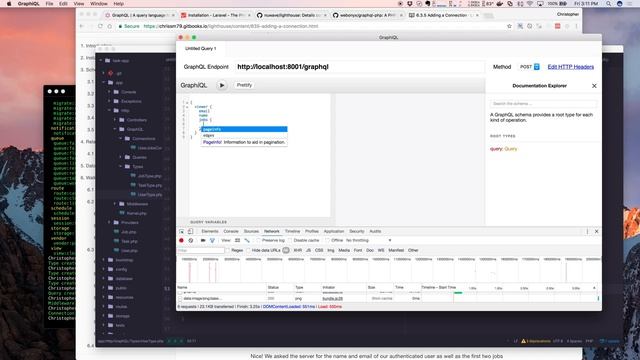Open the Apple menu
Viewport: 640px width, 360px height.
9,4
